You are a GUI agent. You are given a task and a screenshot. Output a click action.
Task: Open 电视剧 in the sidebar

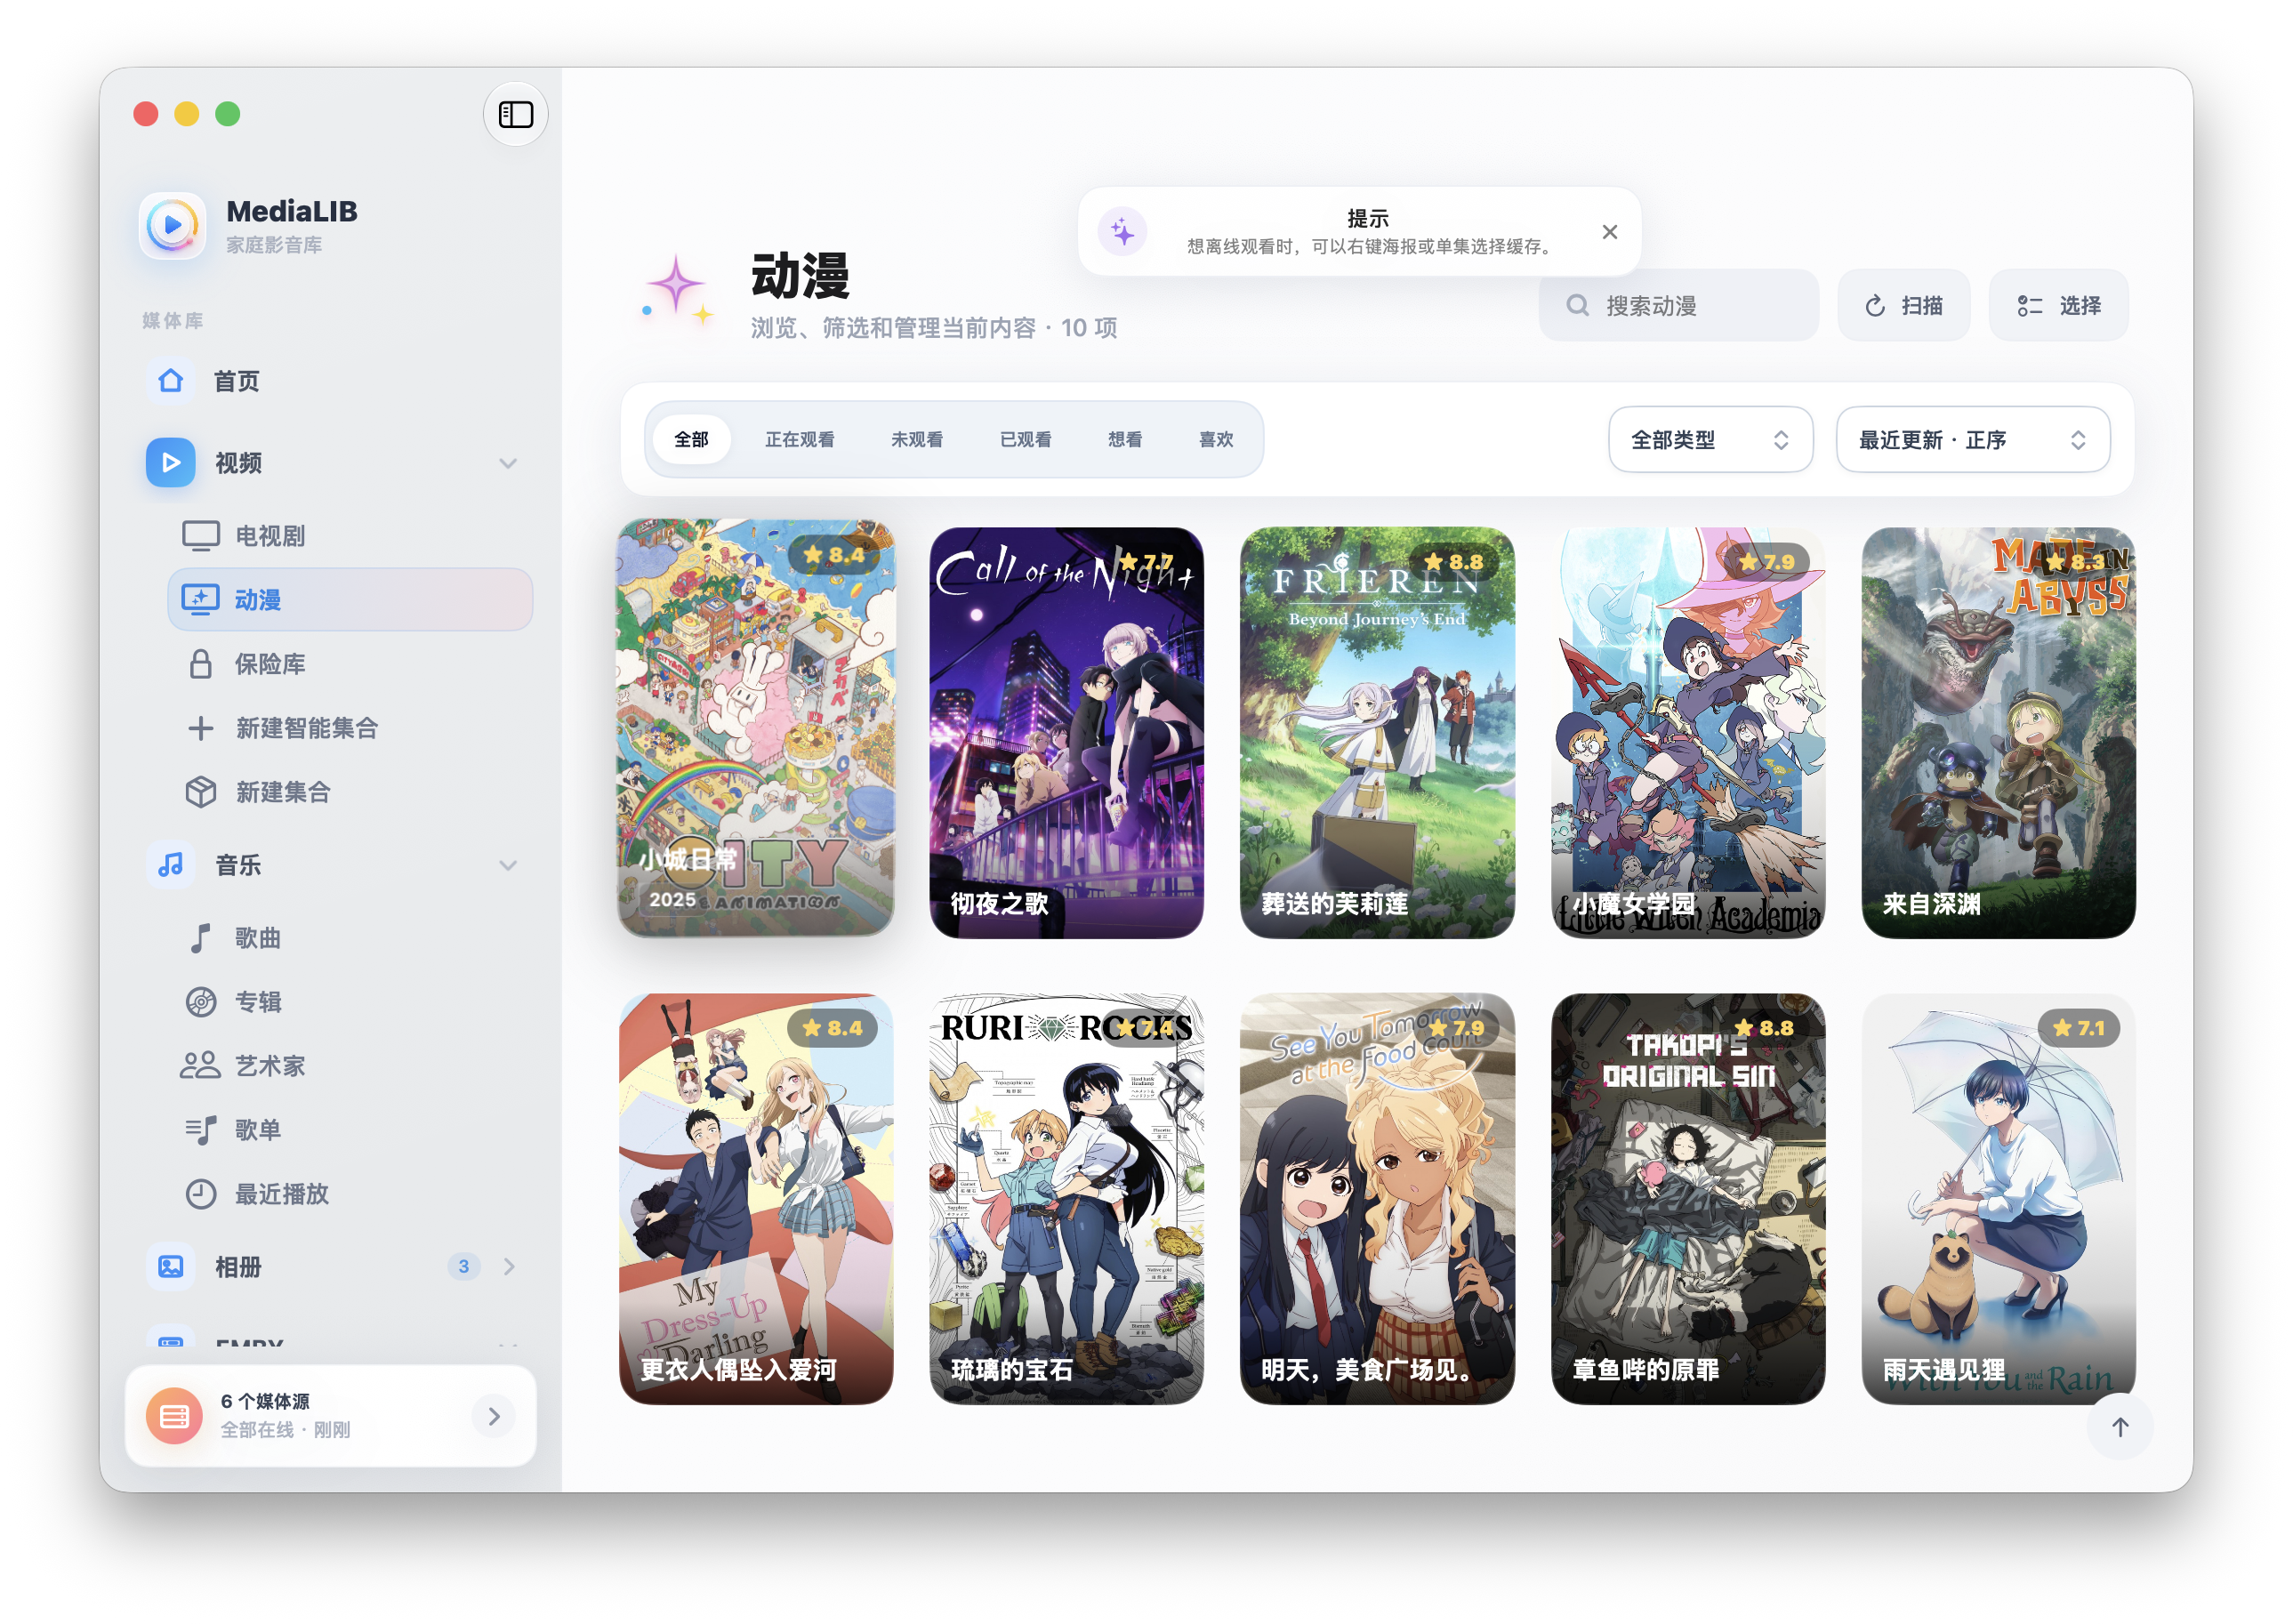pyautogui.click(x=350, y=536)
